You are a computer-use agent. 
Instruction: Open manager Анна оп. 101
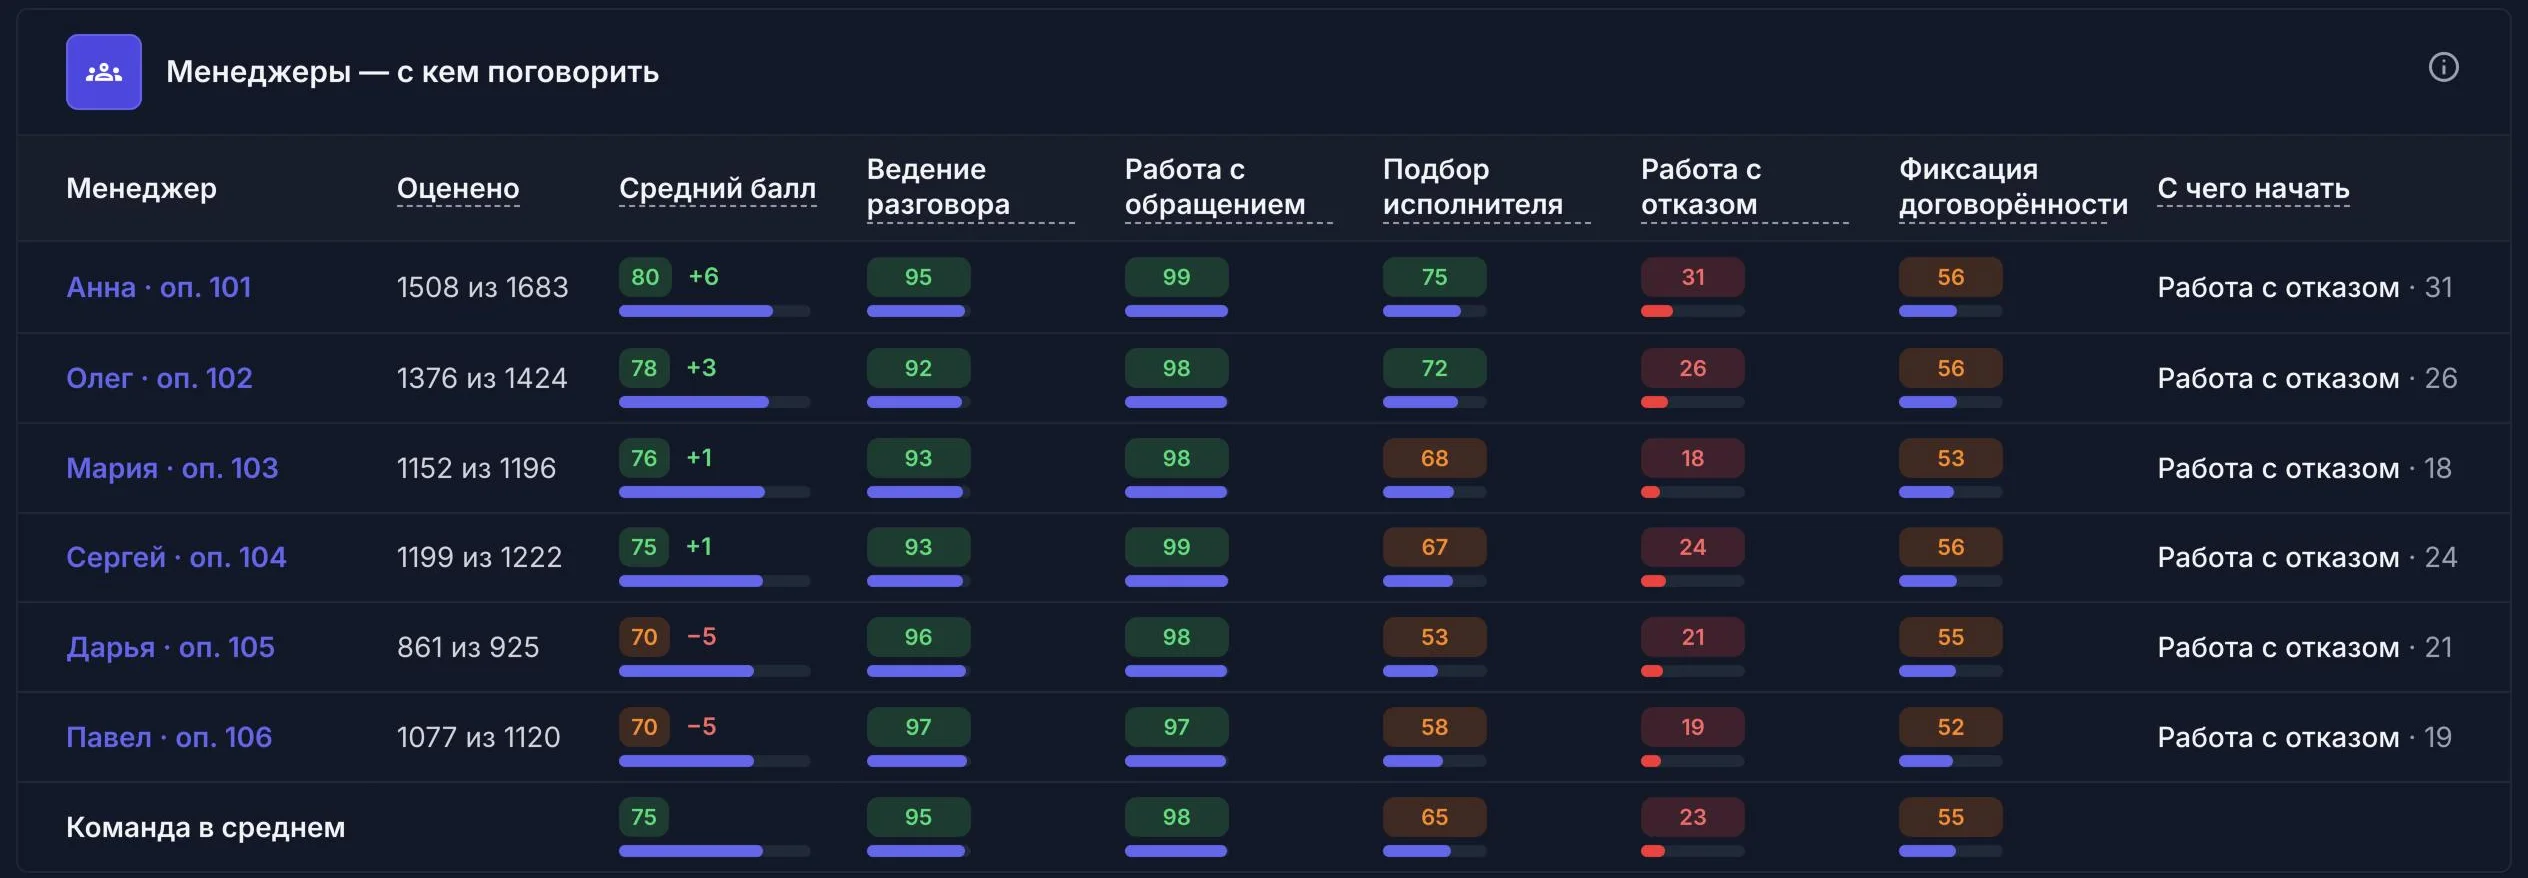click(x=158, y=287)
